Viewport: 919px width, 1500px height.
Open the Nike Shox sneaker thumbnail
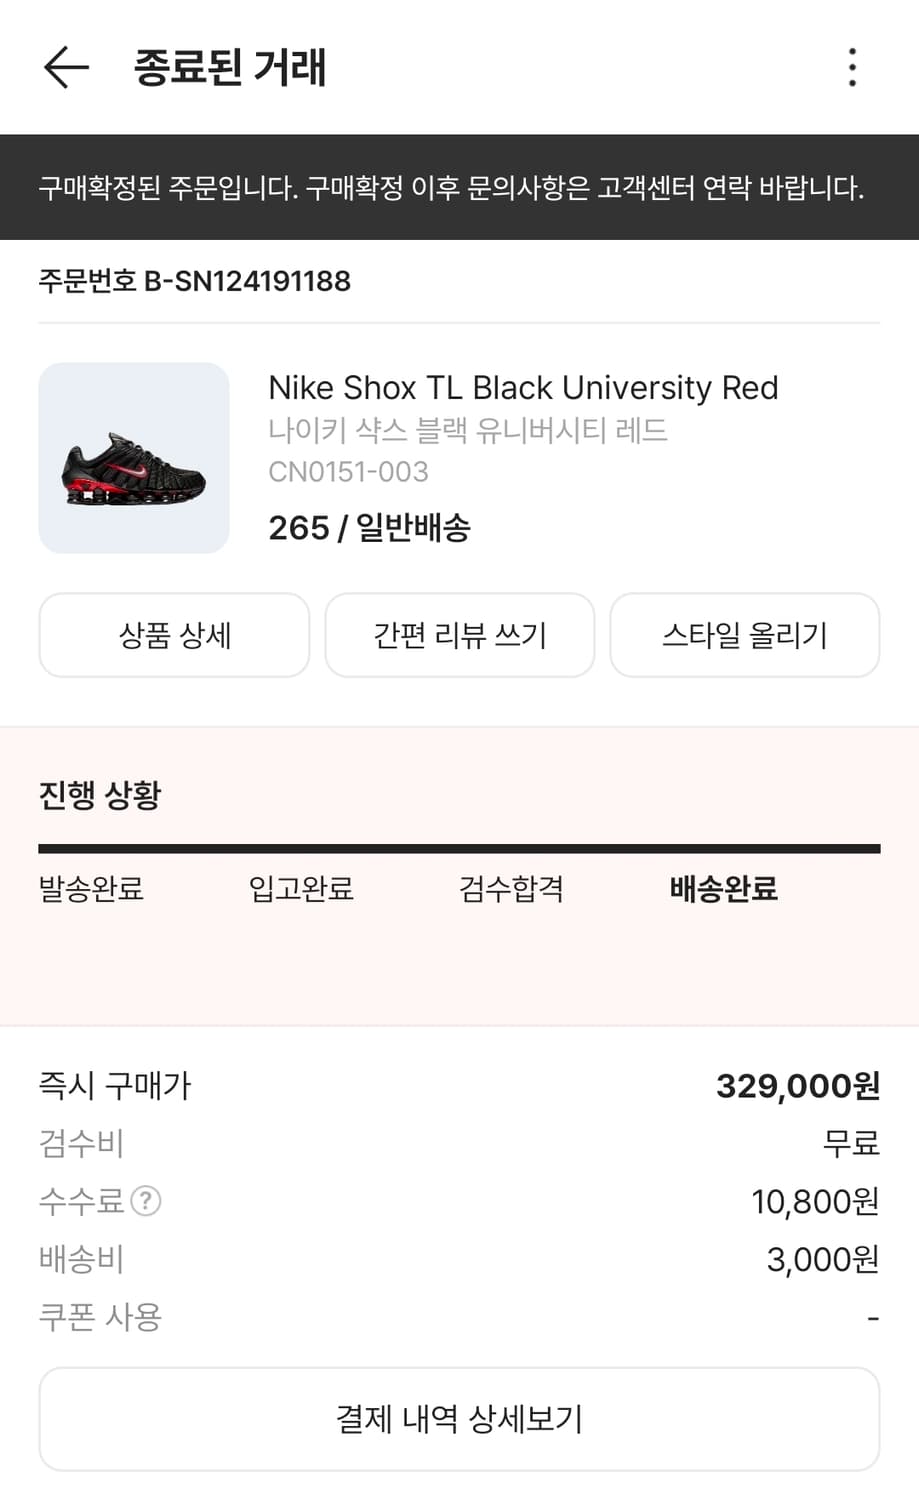tap(134, 458)
